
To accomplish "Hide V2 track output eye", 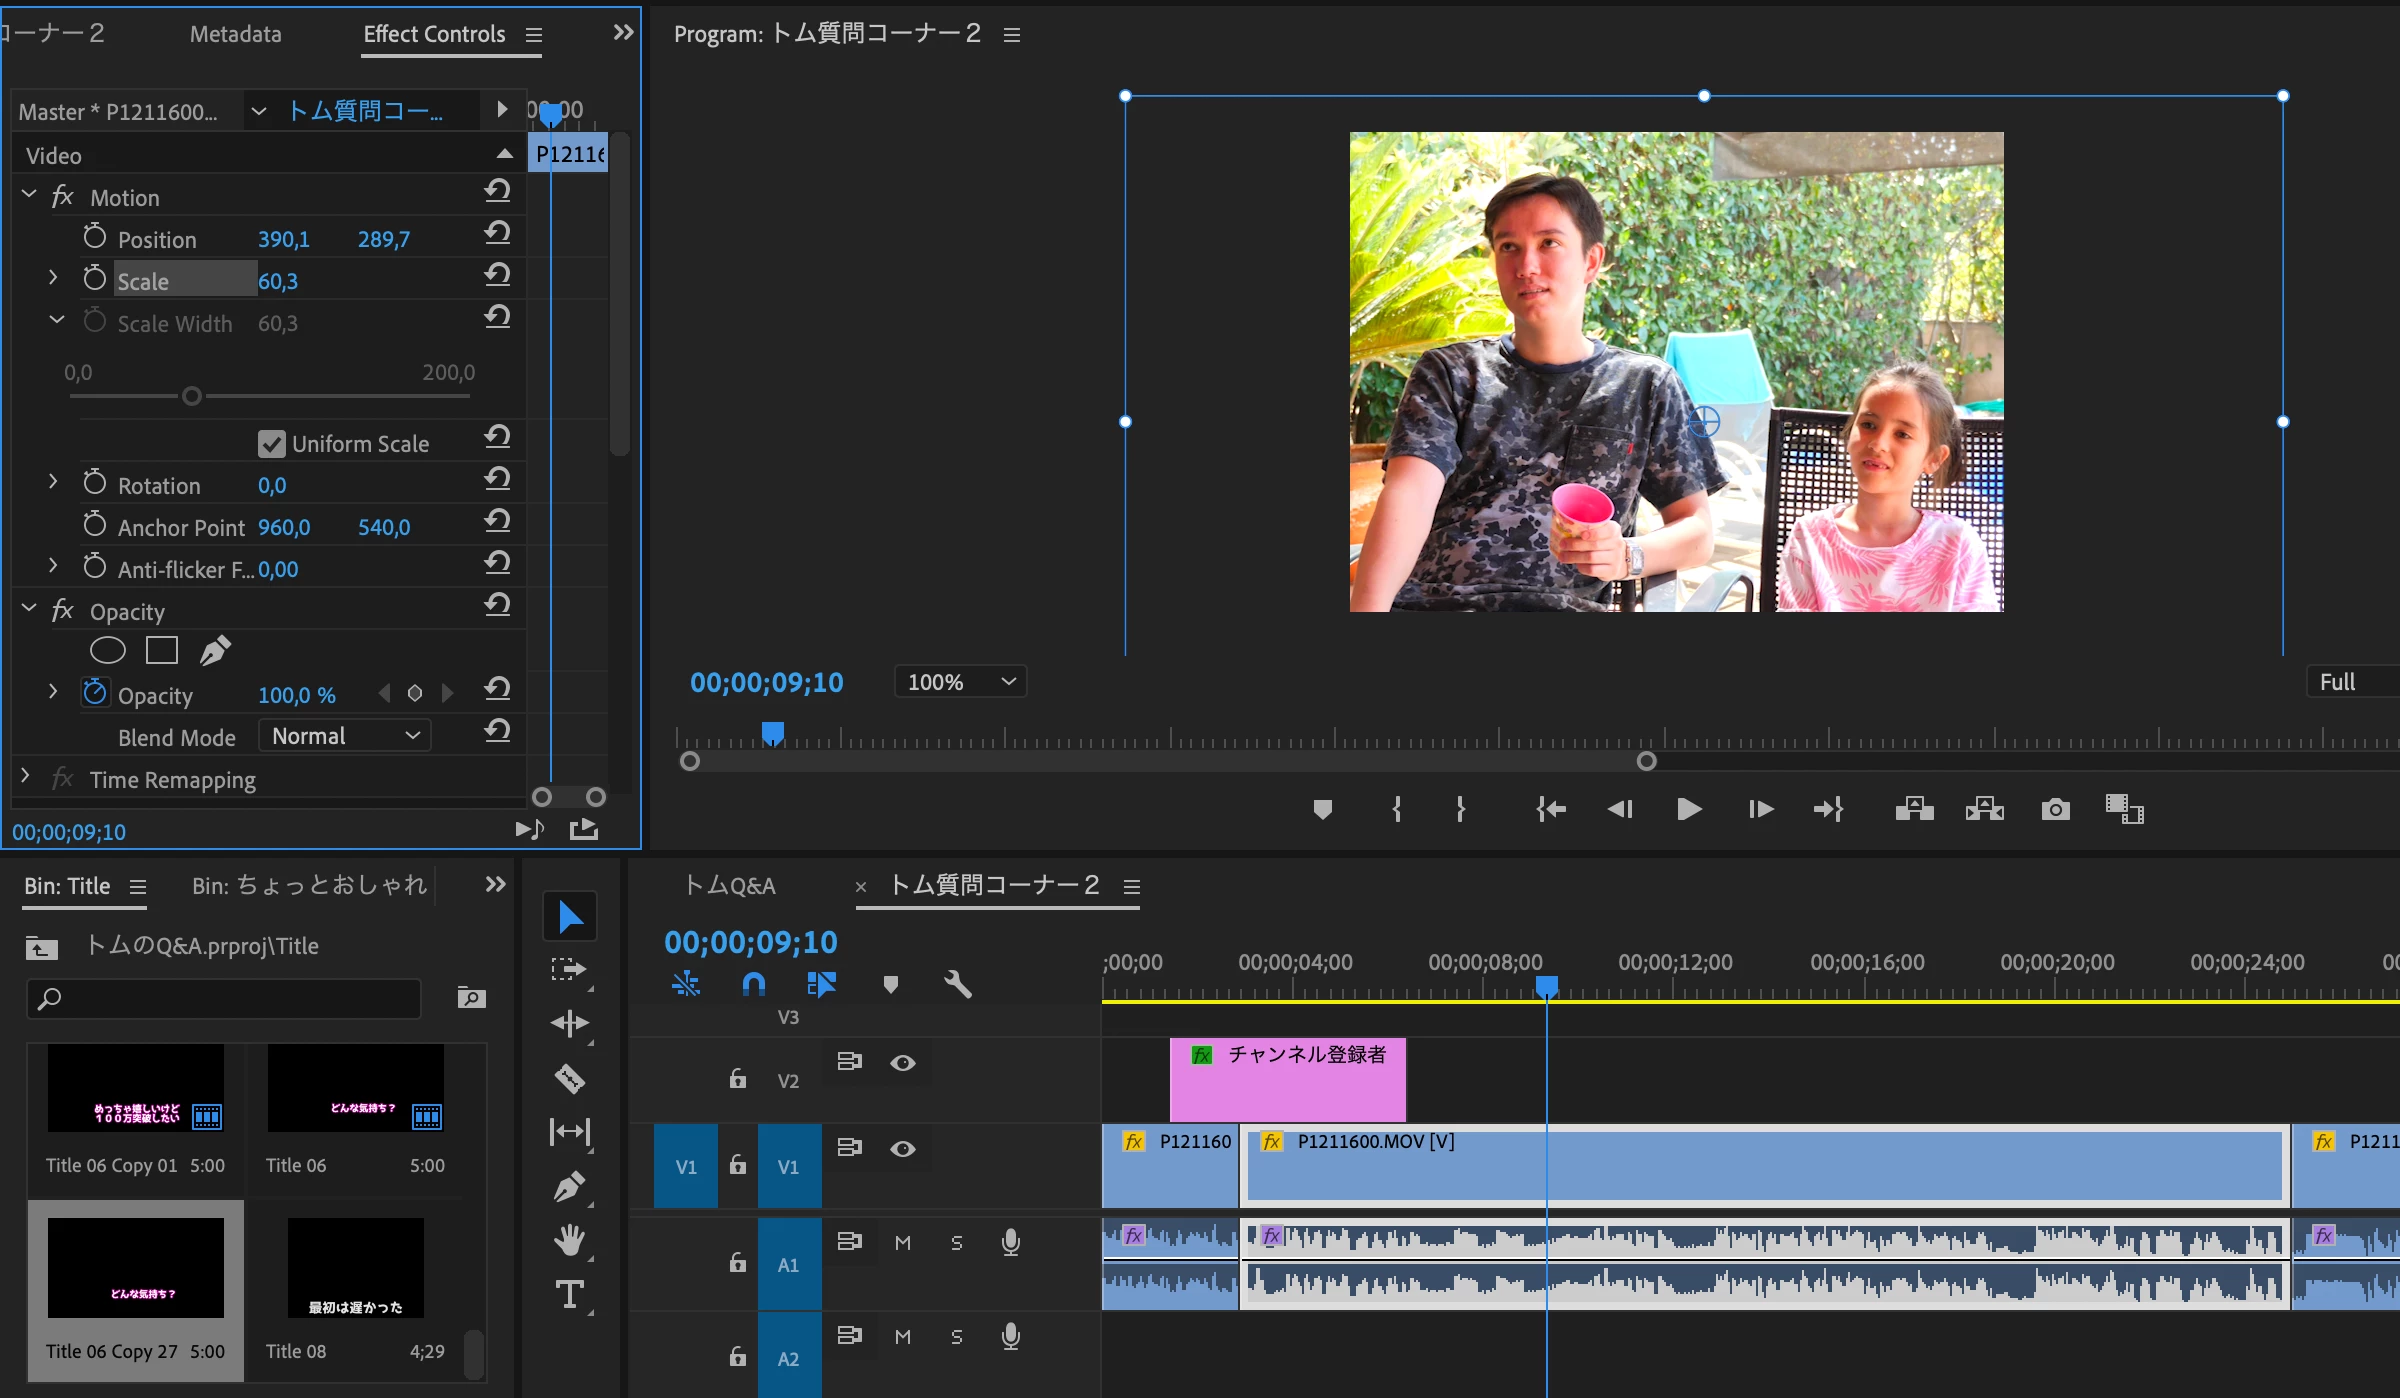I will click(x=902, y=1063).
